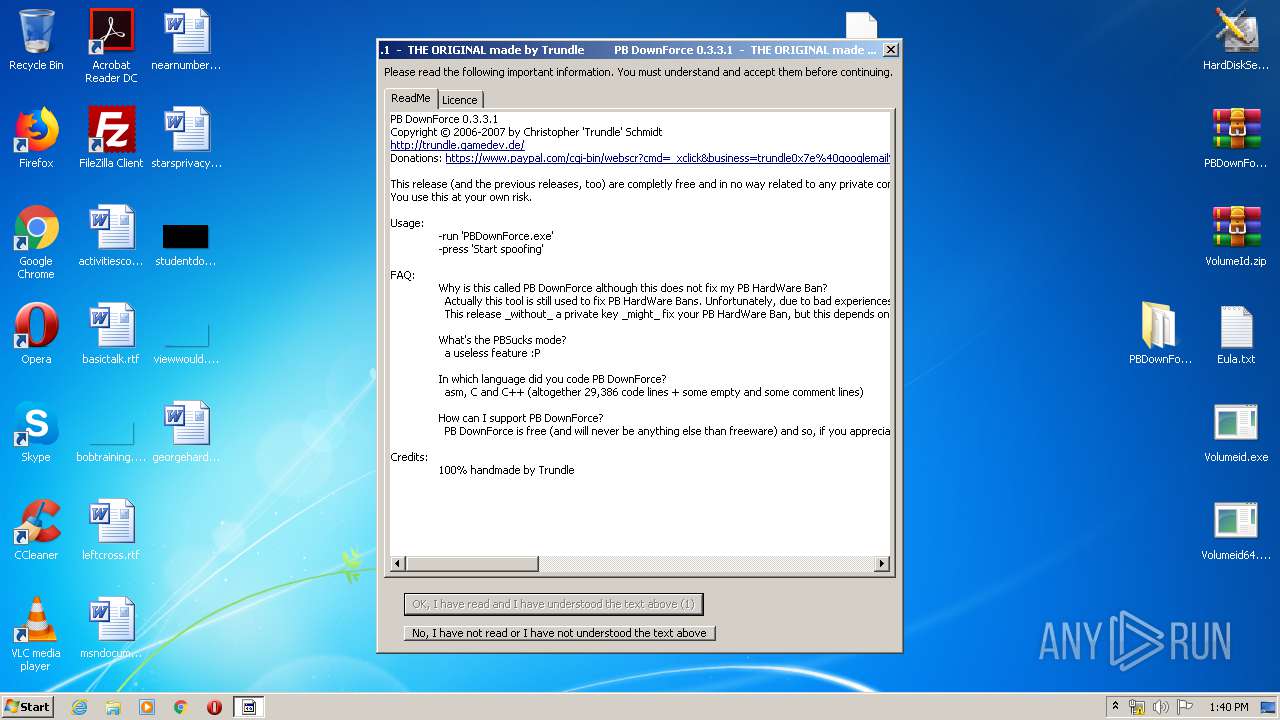Launch Skype desktop shortcut

[36, 433]
